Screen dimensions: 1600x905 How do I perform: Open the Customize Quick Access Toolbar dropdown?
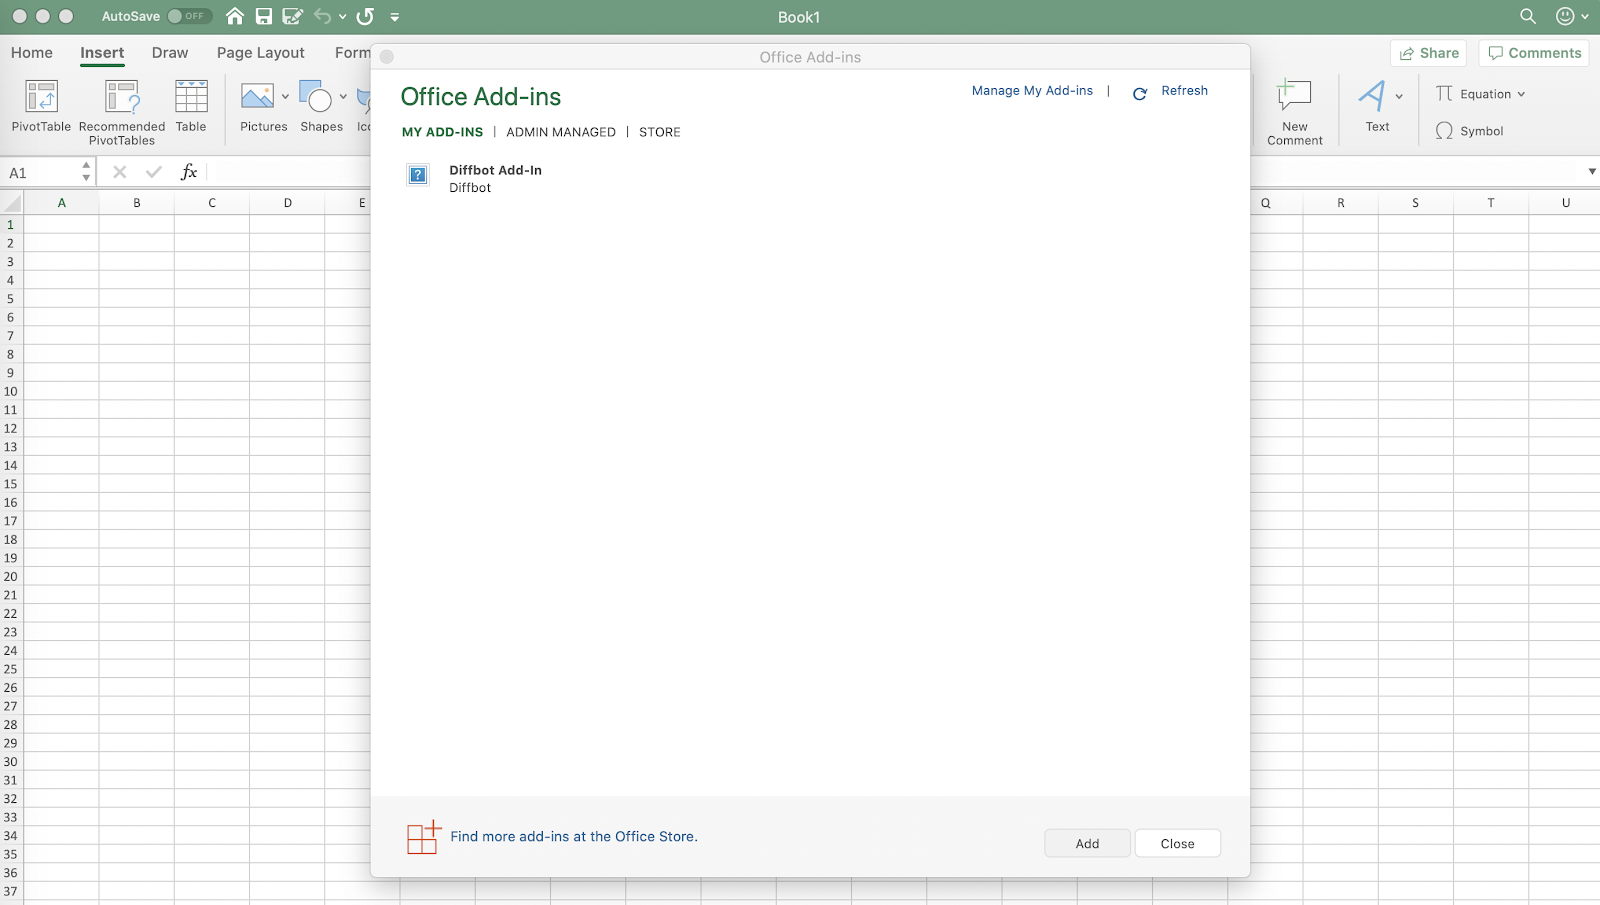395,17
